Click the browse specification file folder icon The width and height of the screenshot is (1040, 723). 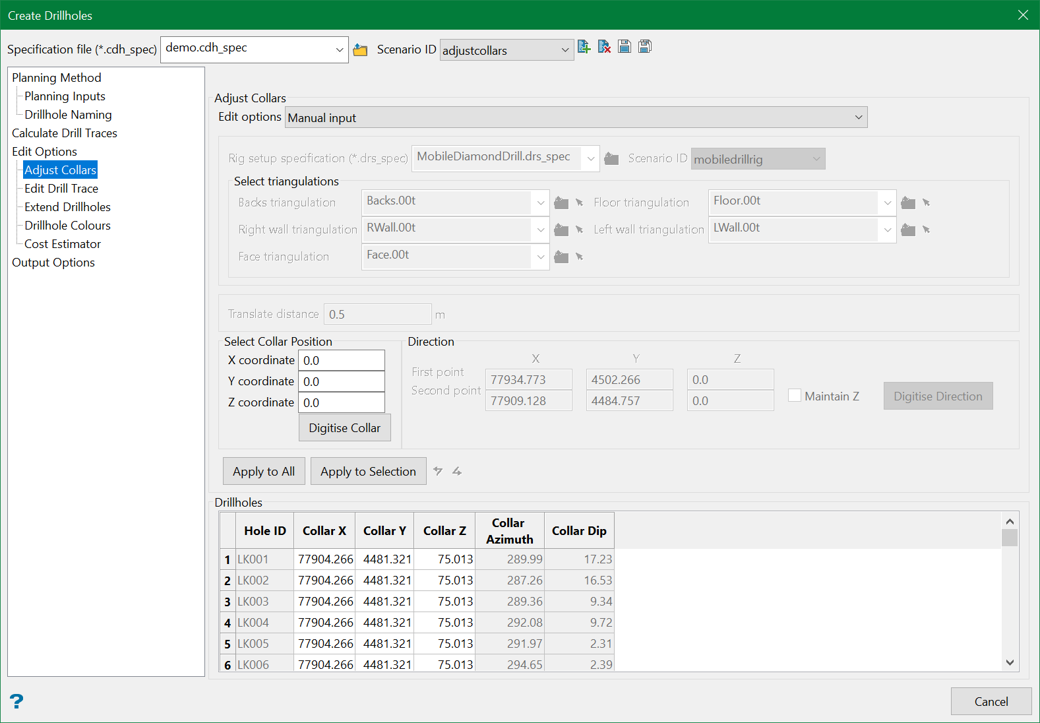(x=360, y=50)
